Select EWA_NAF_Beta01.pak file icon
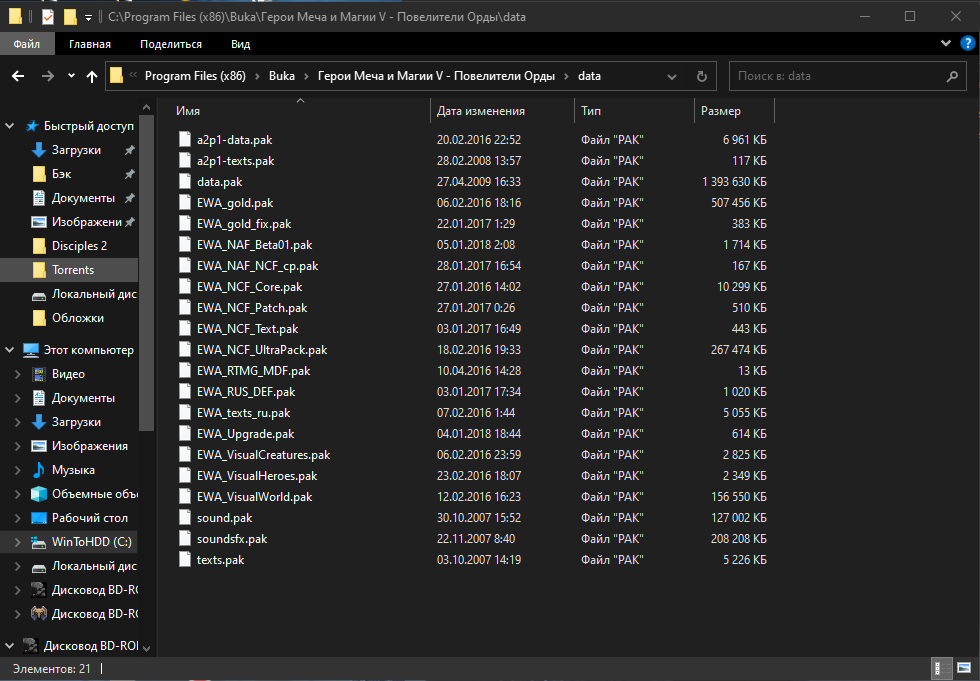Screen dimensions: 980x681 pyautogui.click(x=185, y=244)
